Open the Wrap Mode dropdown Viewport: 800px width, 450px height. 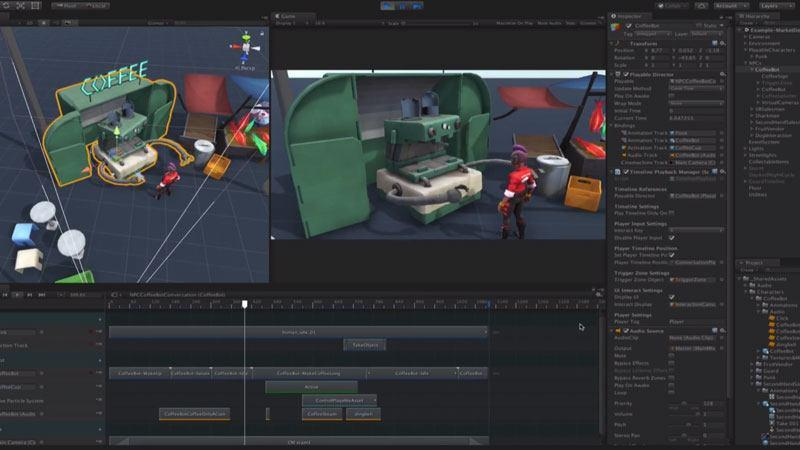point(696,102)
